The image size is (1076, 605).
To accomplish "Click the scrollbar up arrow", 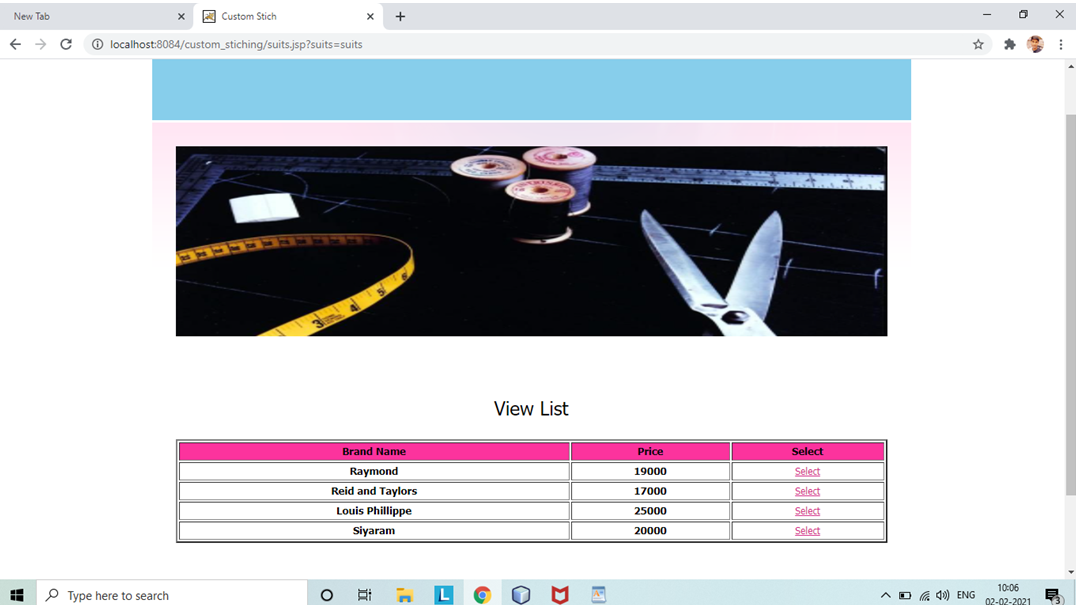I will (x=1071, y=67).
